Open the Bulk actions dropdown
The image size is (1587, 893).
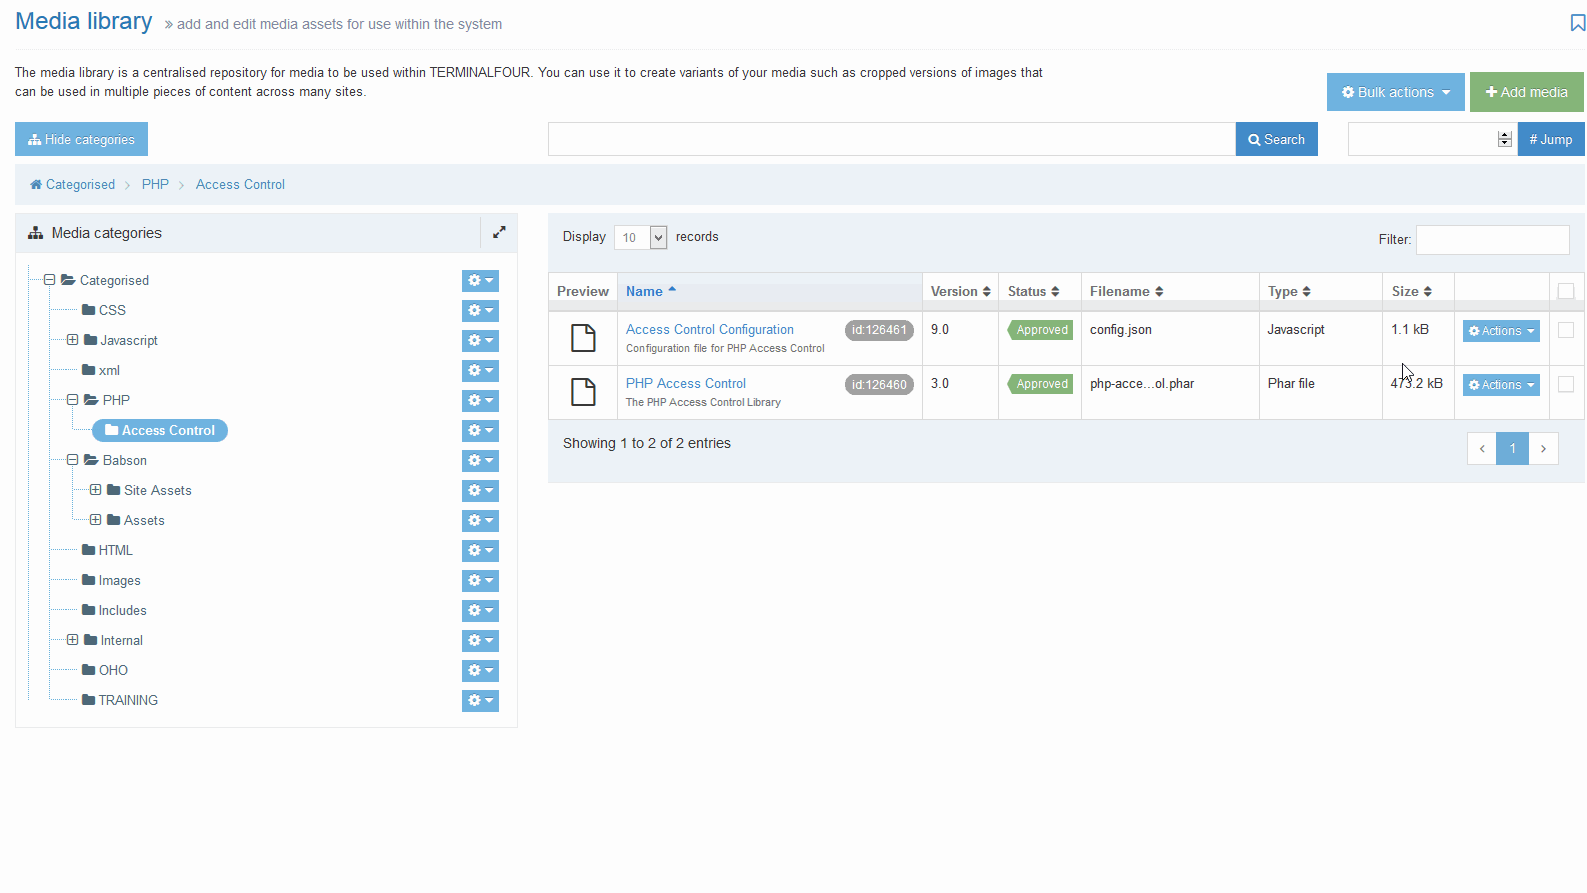pos(1395,92)
